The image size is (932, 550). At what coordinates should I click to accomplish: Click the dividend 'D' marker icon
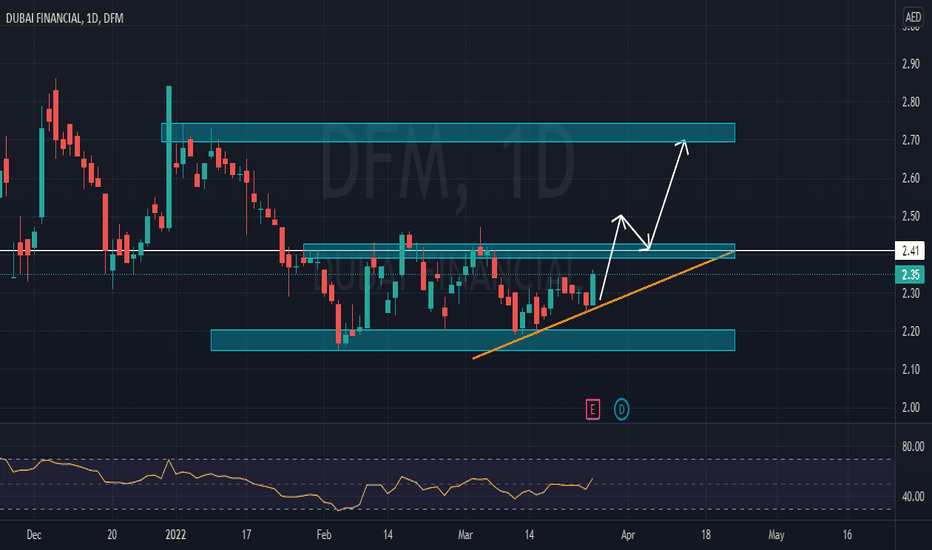tap(621, 409)
